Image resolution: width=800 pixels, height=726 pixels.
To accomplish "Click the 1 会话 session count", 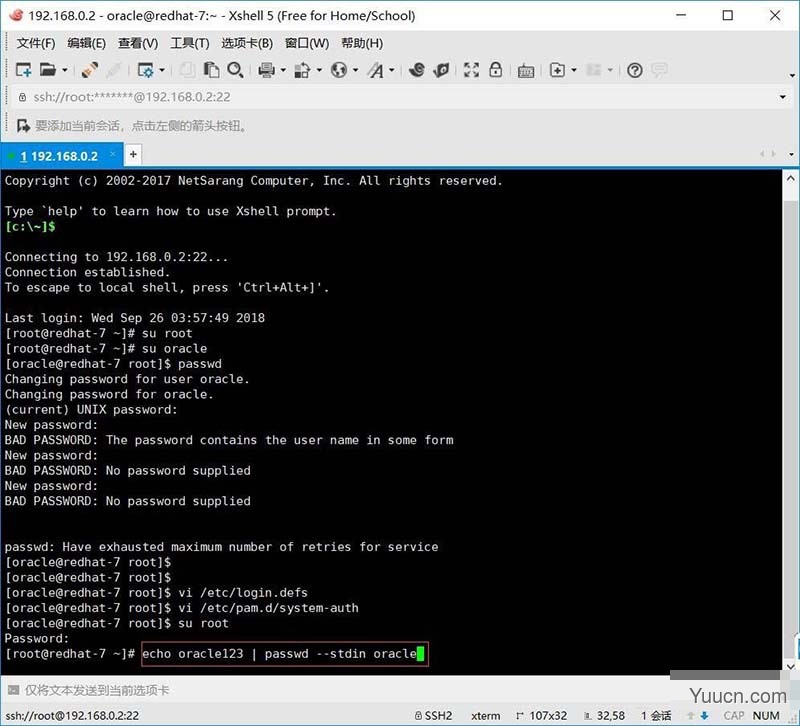I will (x=656, y=716).
